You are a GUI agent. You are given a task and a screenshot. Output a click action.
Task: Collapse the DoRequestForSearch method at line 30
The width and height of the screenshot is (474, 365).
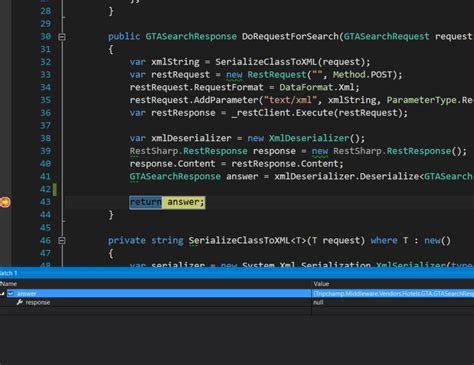coord(62,37)
